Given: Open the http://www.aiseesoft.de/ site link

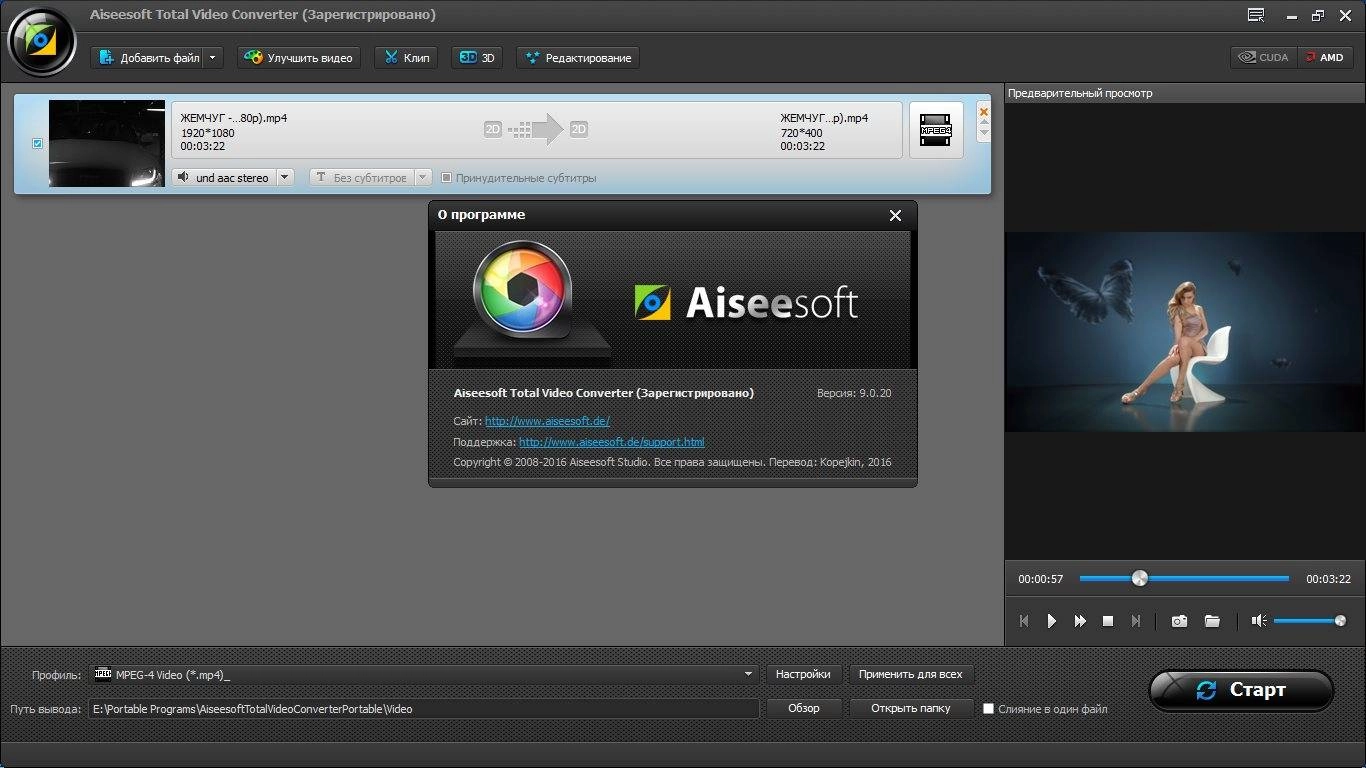Looking at the screenshot, I should (x=547, y=421).
